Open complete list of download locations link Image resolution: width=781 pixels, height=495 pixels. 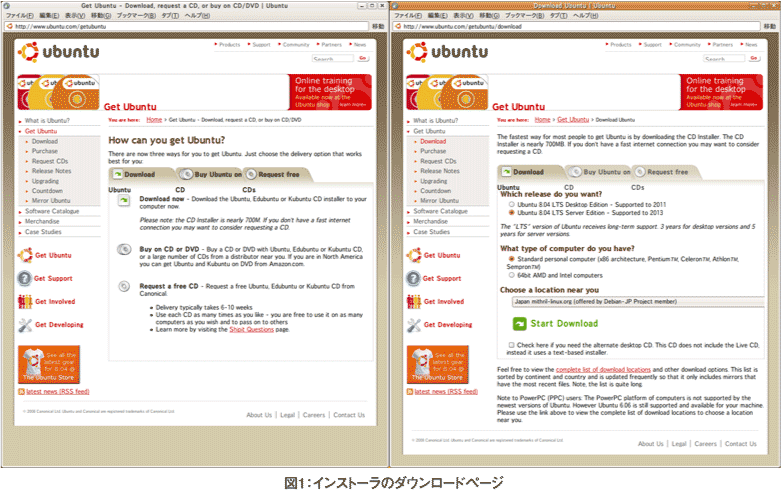pos(603,370)
